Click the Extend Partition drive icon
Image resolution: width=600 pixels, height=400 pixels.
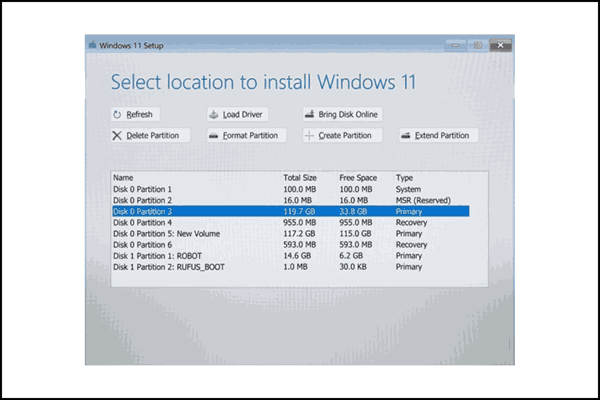406,135
